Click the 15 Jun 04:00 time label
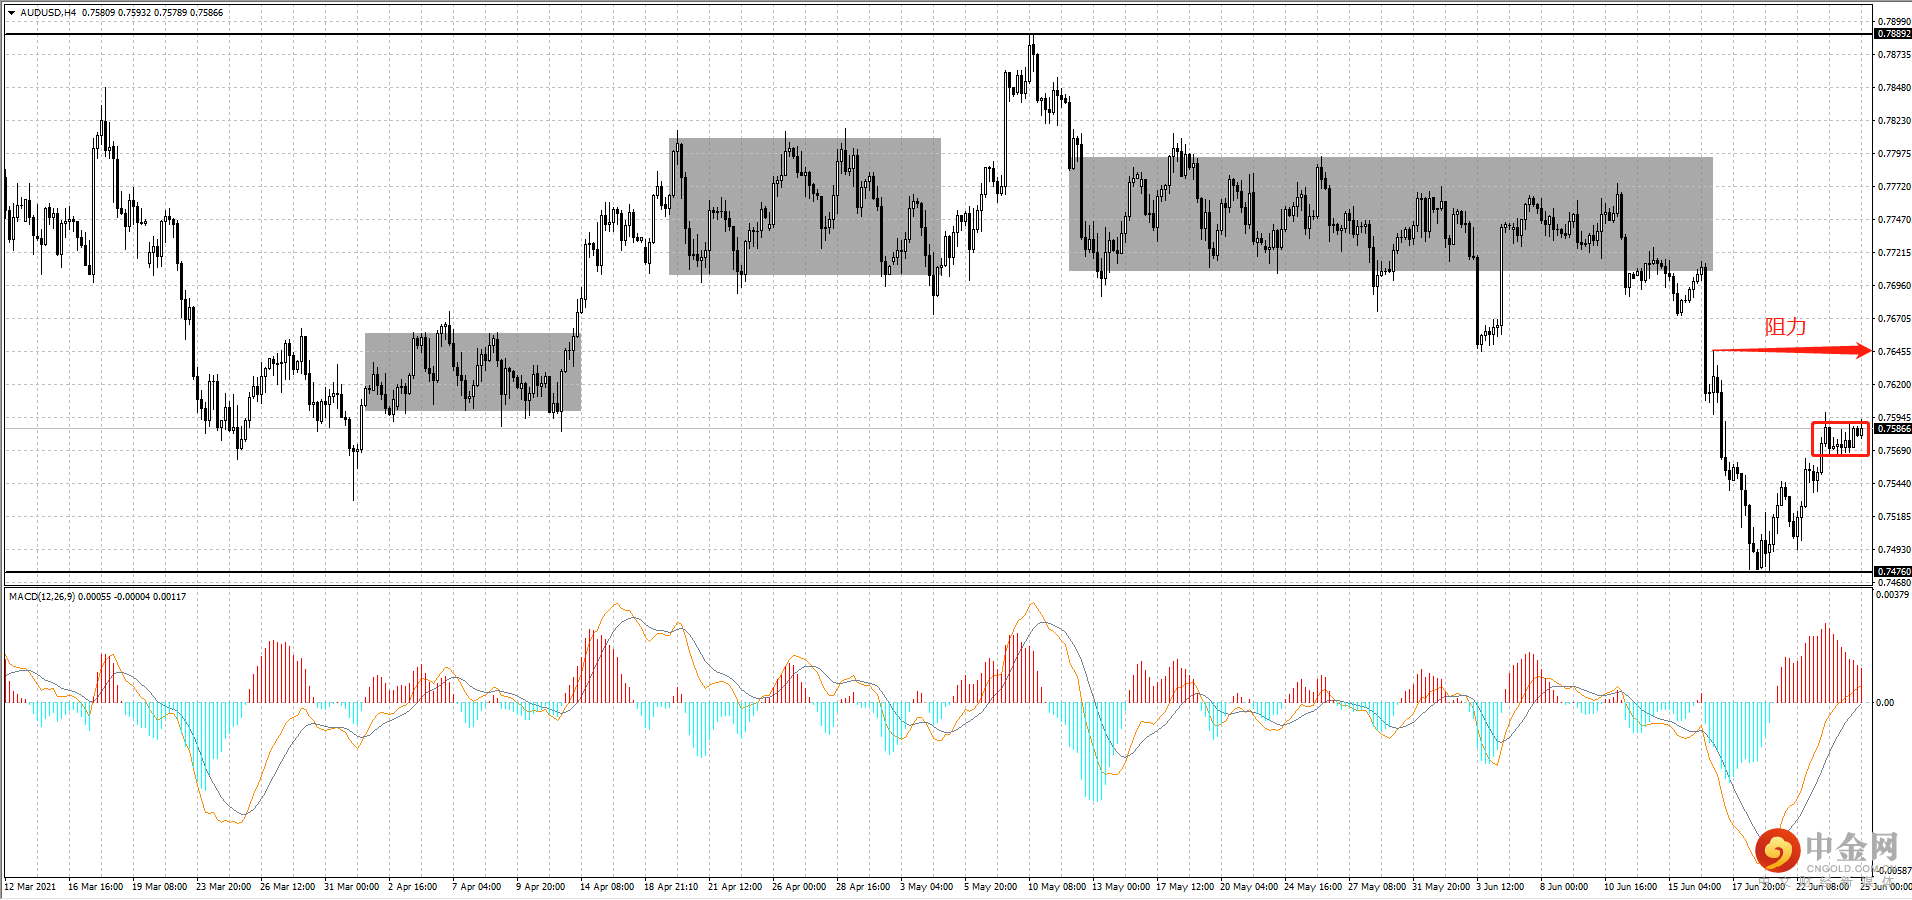1912x900 pixels. 1695,887
